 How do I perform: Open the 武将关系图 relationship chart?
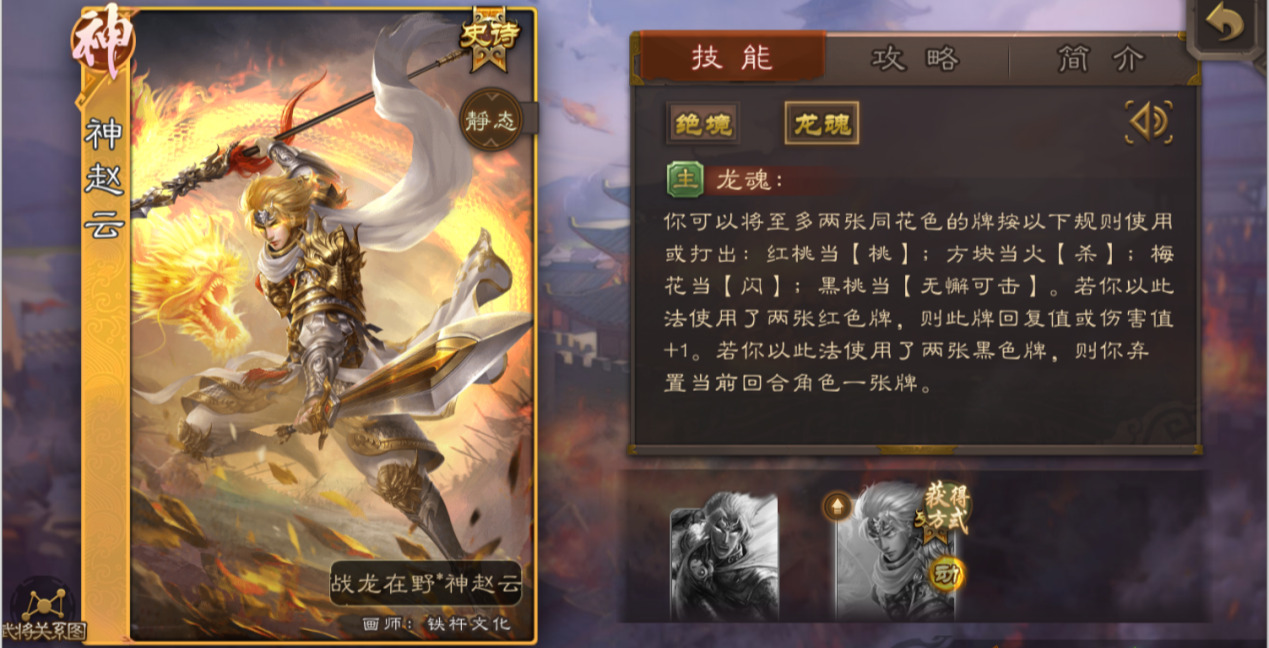coord(44,609)
